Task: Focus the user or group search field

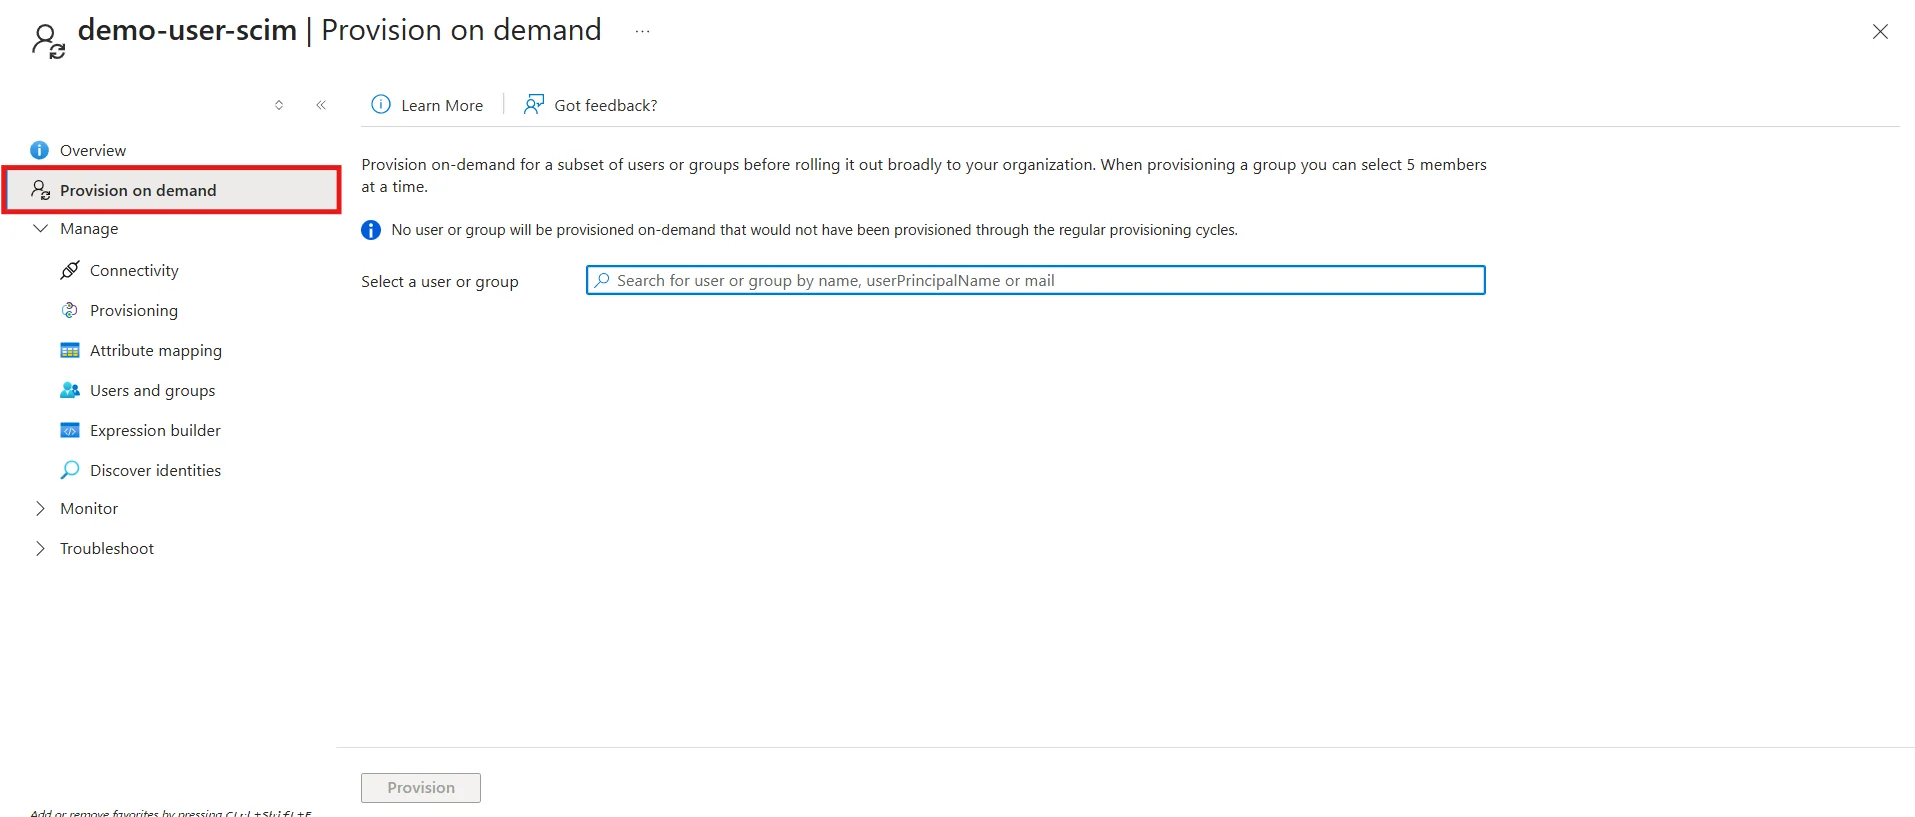Action: pos(1035,280)
